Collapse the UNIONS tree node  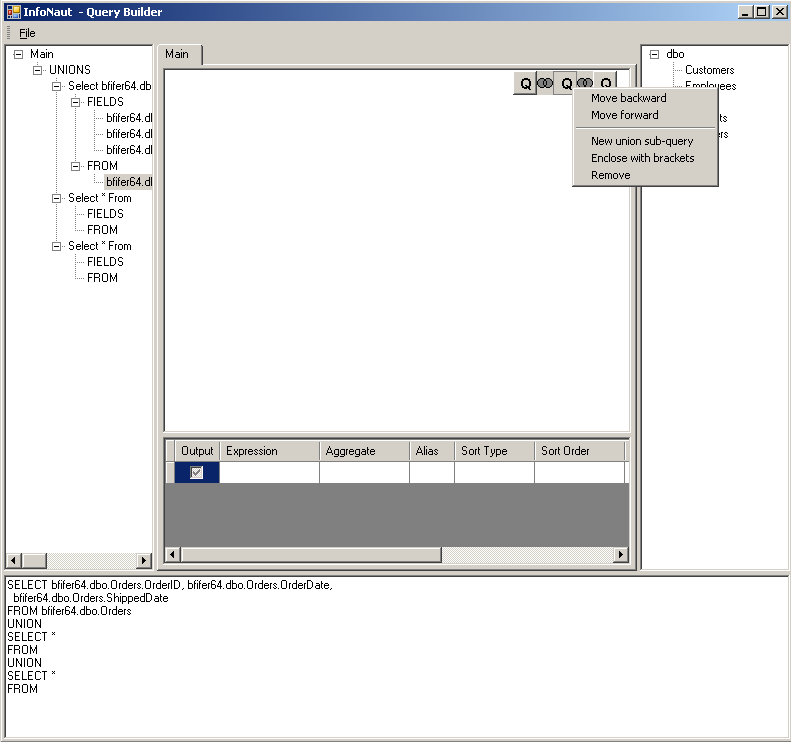pos(38,70)
